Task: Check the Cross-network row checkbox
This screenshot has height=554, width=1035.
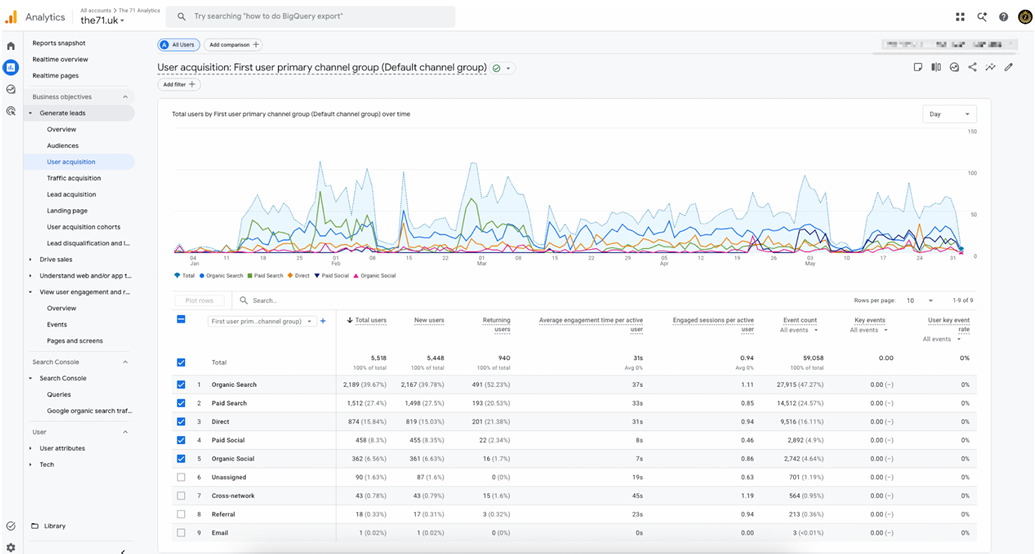Action: click(181, 495)
